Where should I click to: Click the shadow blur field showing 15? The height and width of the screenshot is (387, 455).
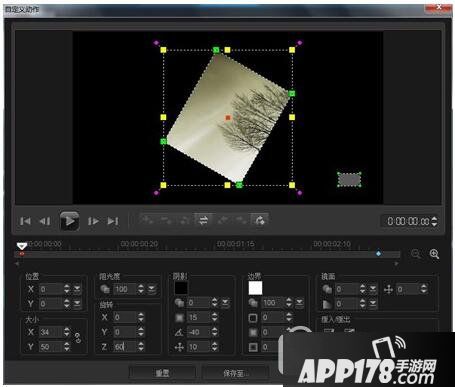[198, 317]
